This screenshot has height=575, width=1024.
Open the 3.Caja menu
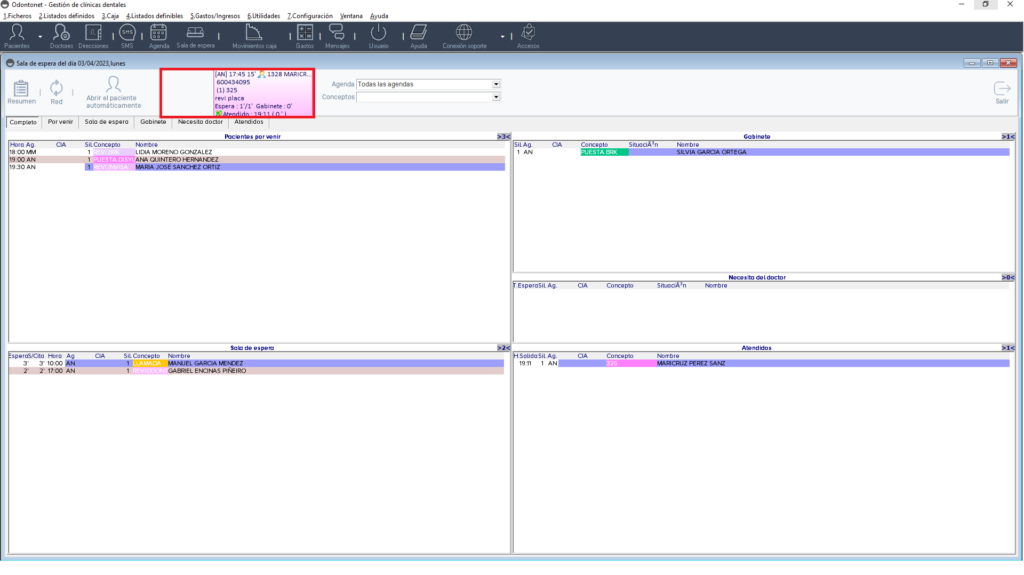[110, 16]
